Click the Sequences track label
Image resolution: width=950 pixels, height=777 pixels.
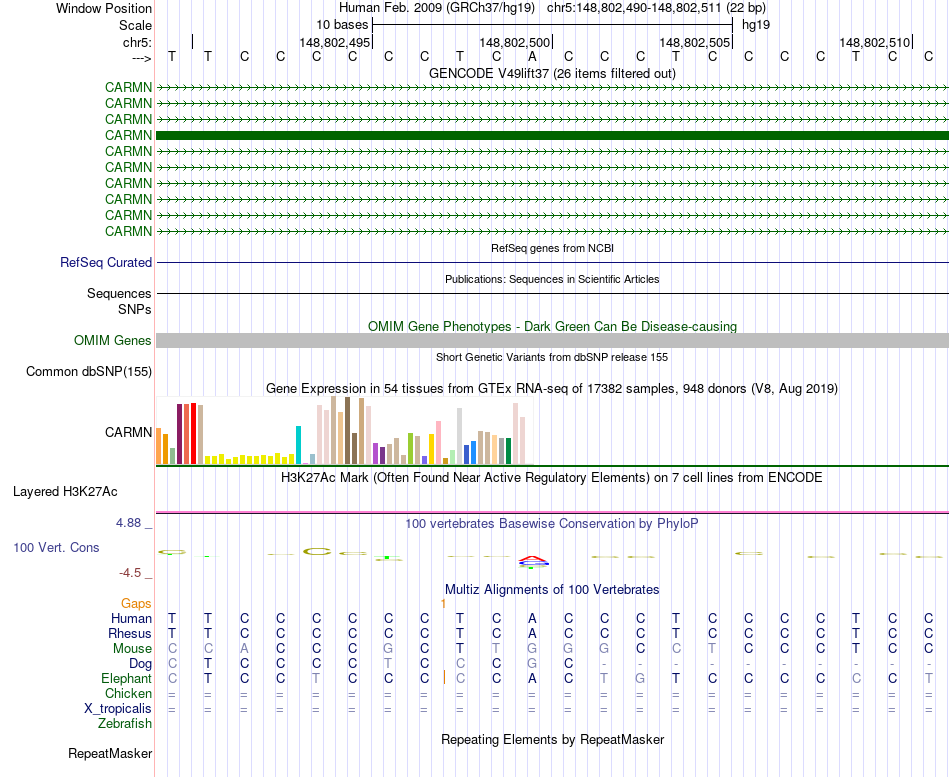119,293
